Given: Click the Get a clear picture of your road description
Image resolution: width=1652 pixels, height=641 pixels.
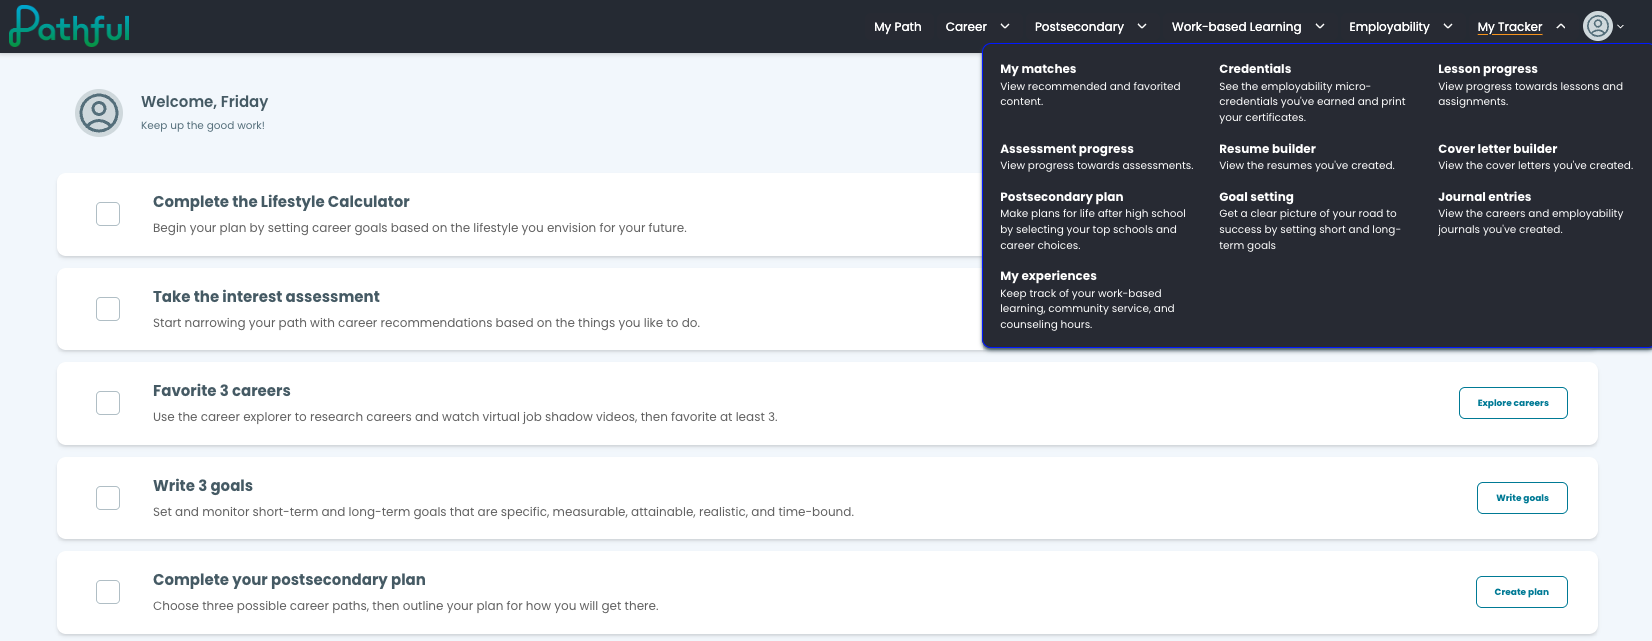Looking at the screenshot, I should coord(1310,230).
